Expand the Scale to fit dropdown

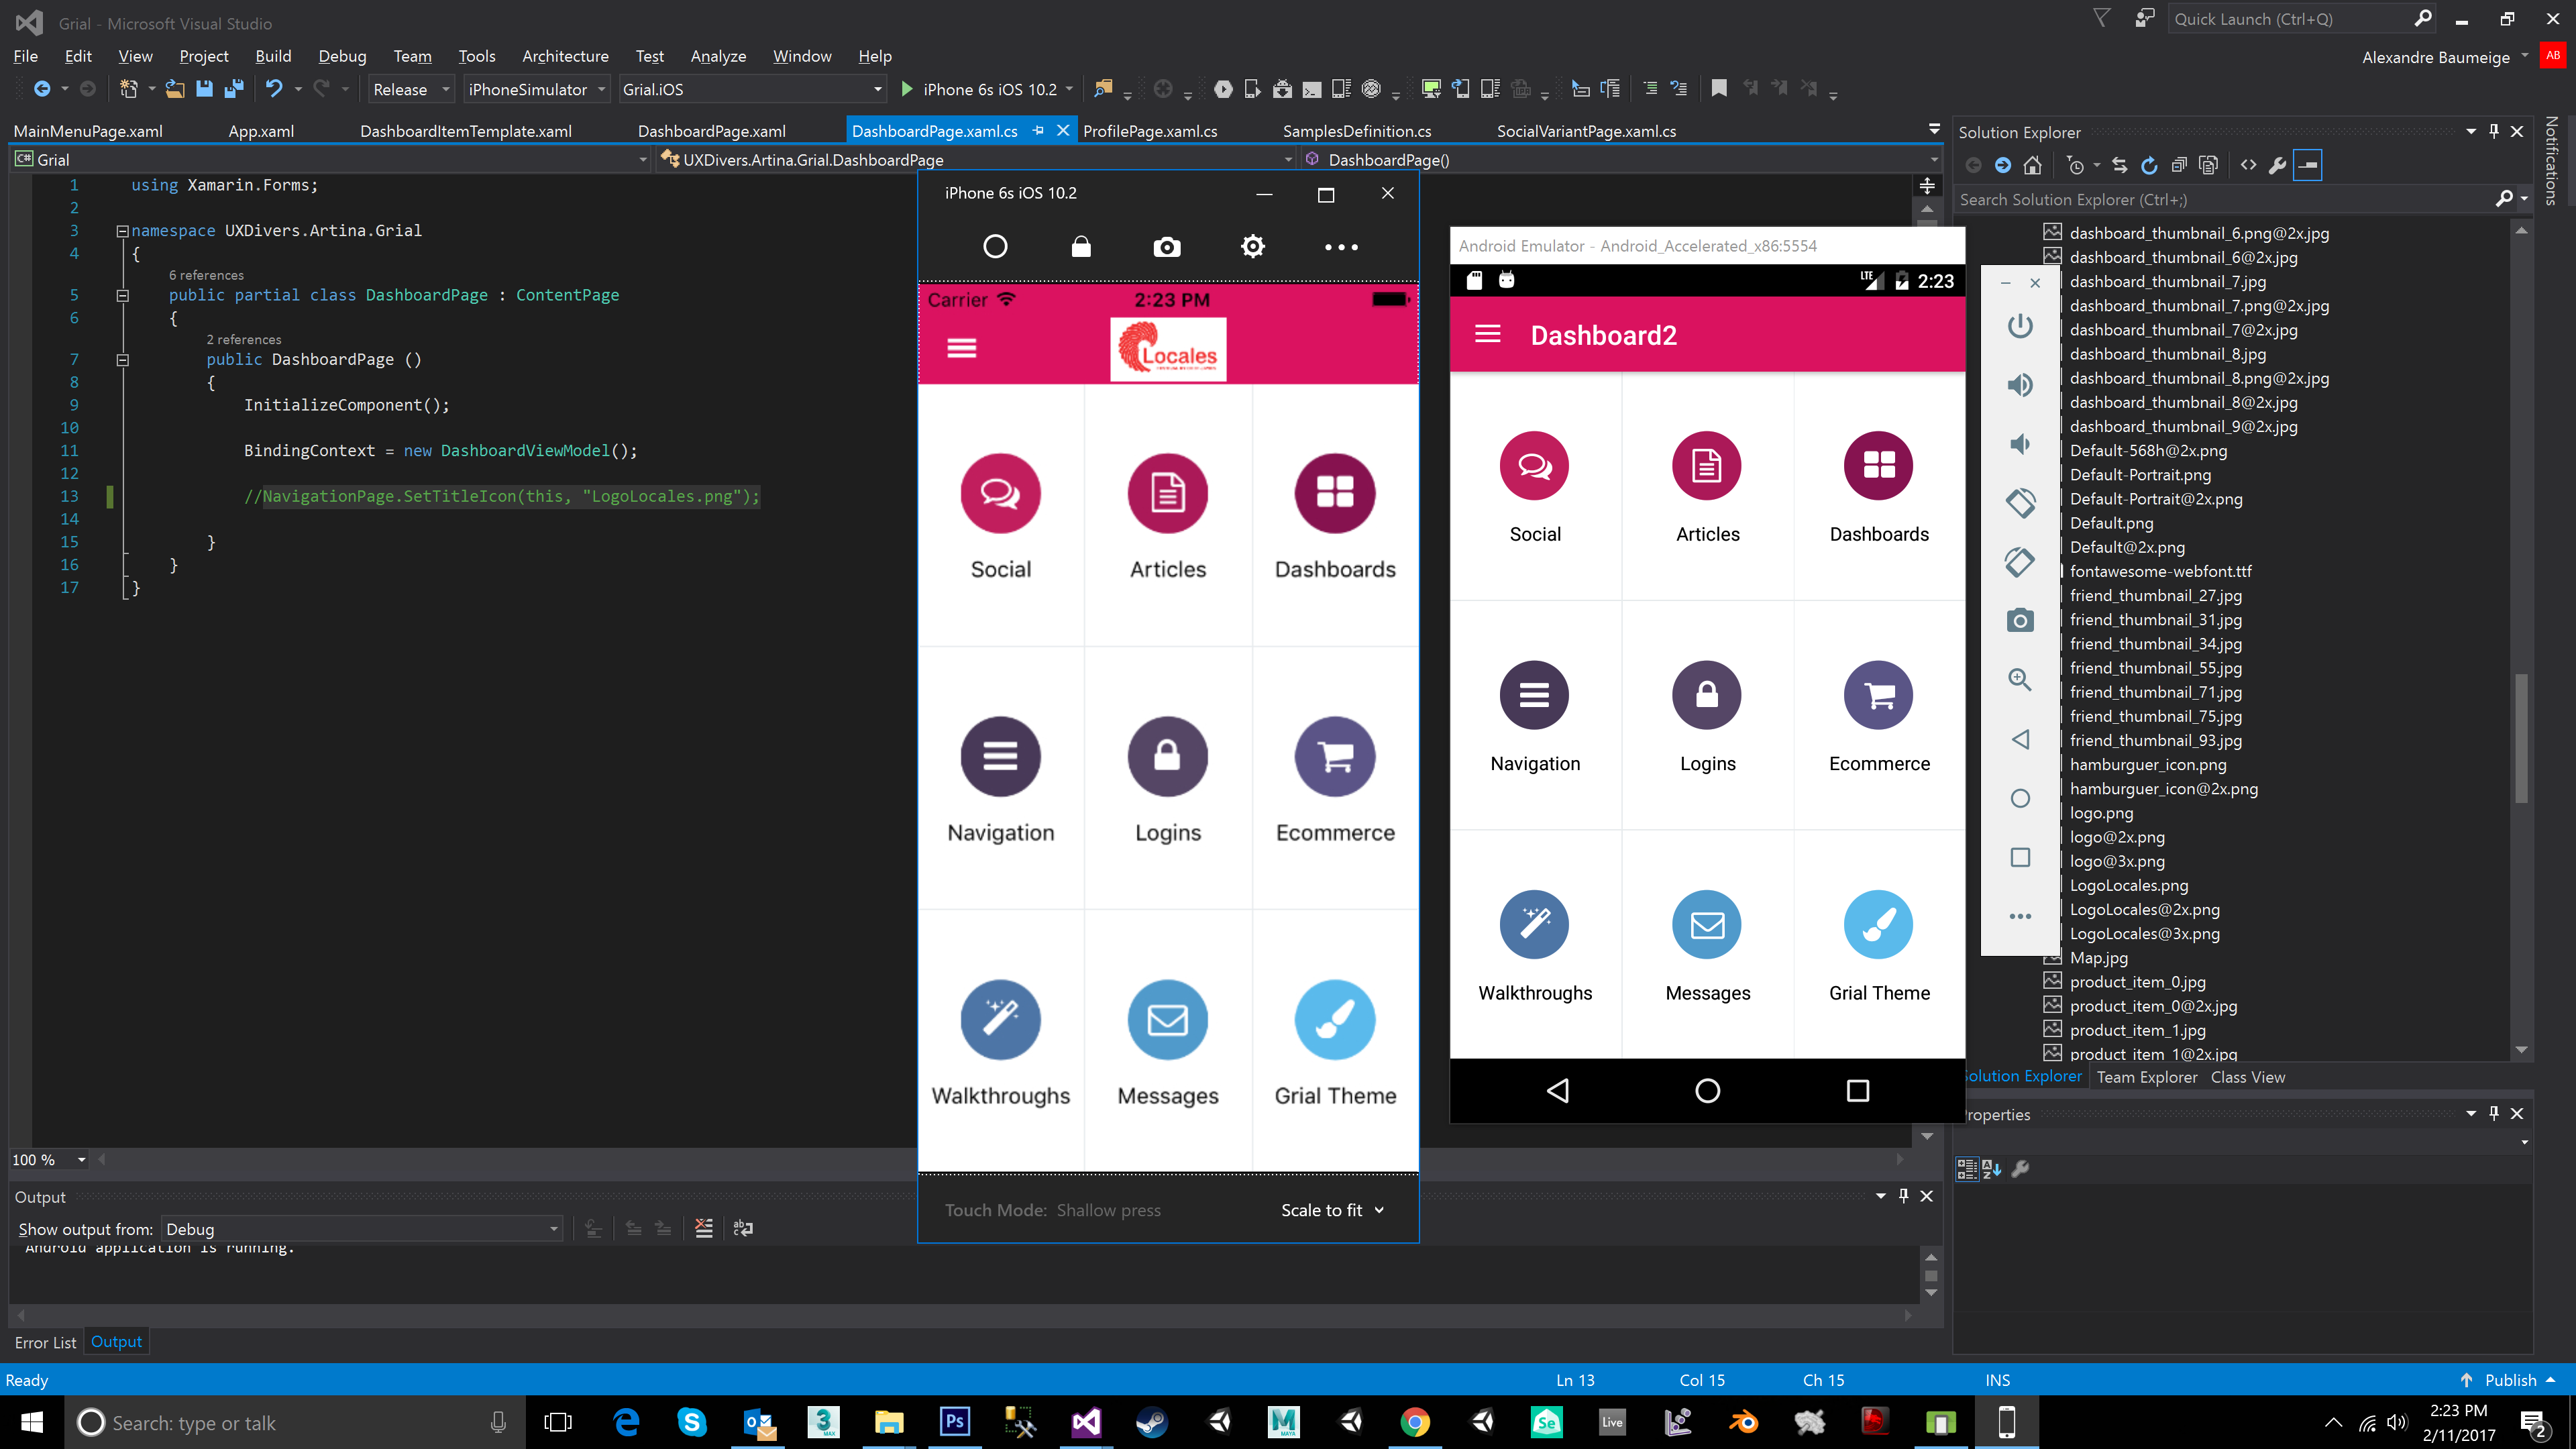click(x=1332, y=1210)
